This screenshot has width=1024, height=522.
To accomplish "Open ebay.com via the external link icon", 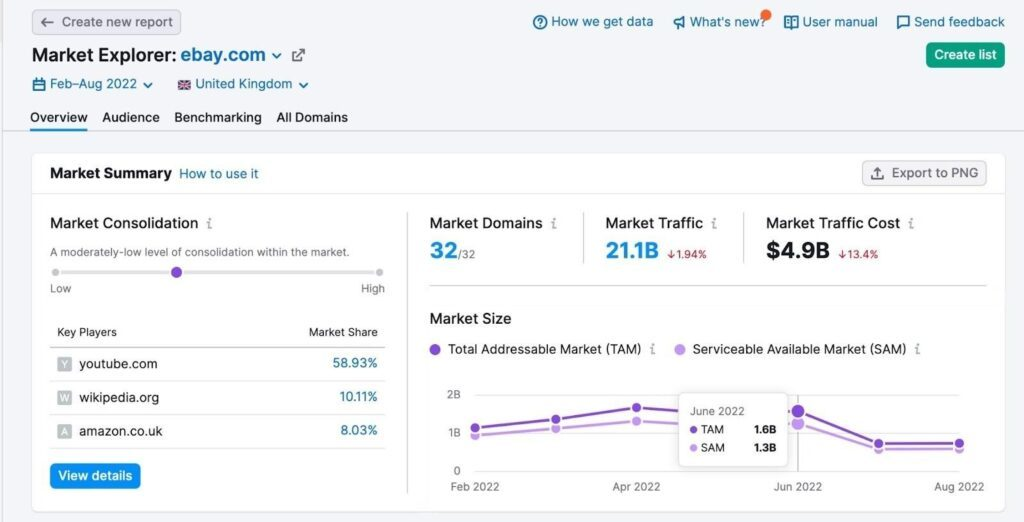I will [x=298, y=56].
